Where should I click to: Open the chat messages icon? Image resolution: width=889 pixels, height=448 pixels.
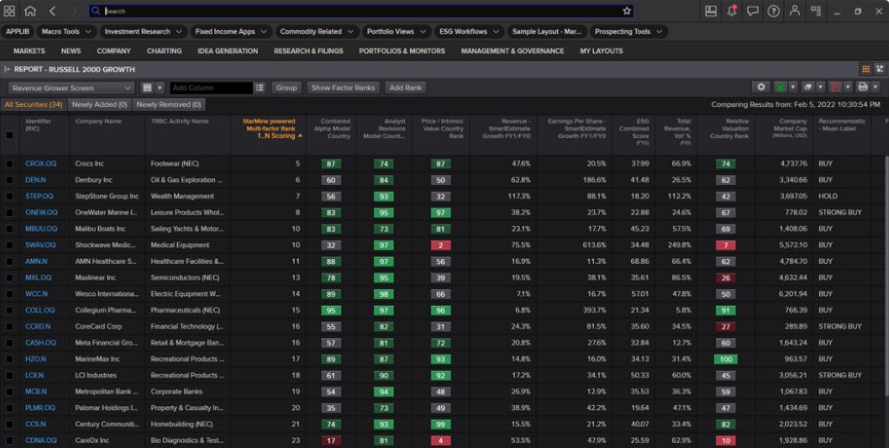point(753,11)
